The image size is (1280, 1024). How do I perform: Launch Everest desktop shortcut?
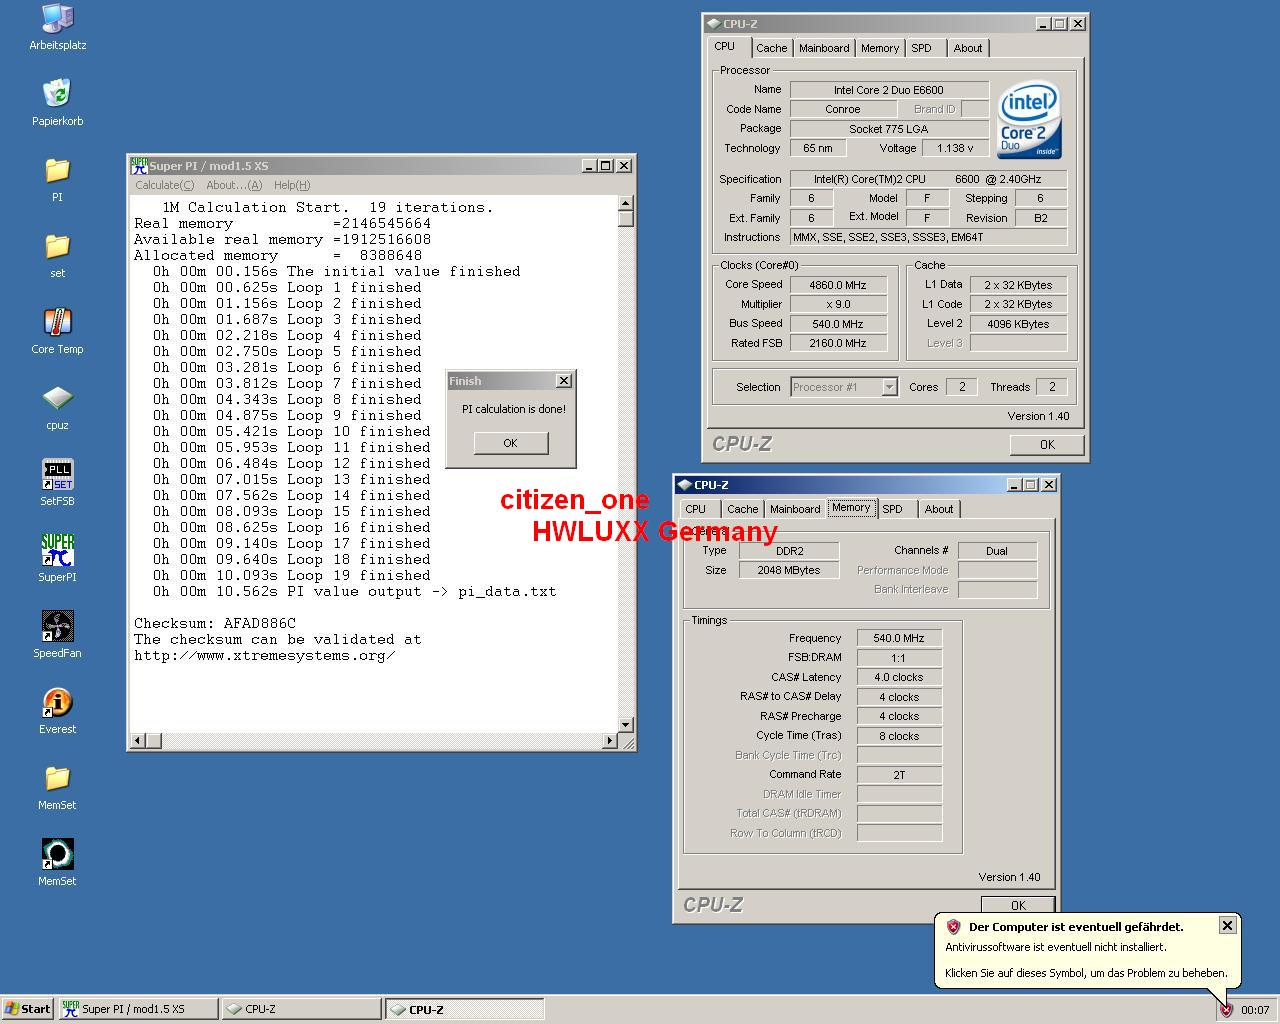(57, 710)
